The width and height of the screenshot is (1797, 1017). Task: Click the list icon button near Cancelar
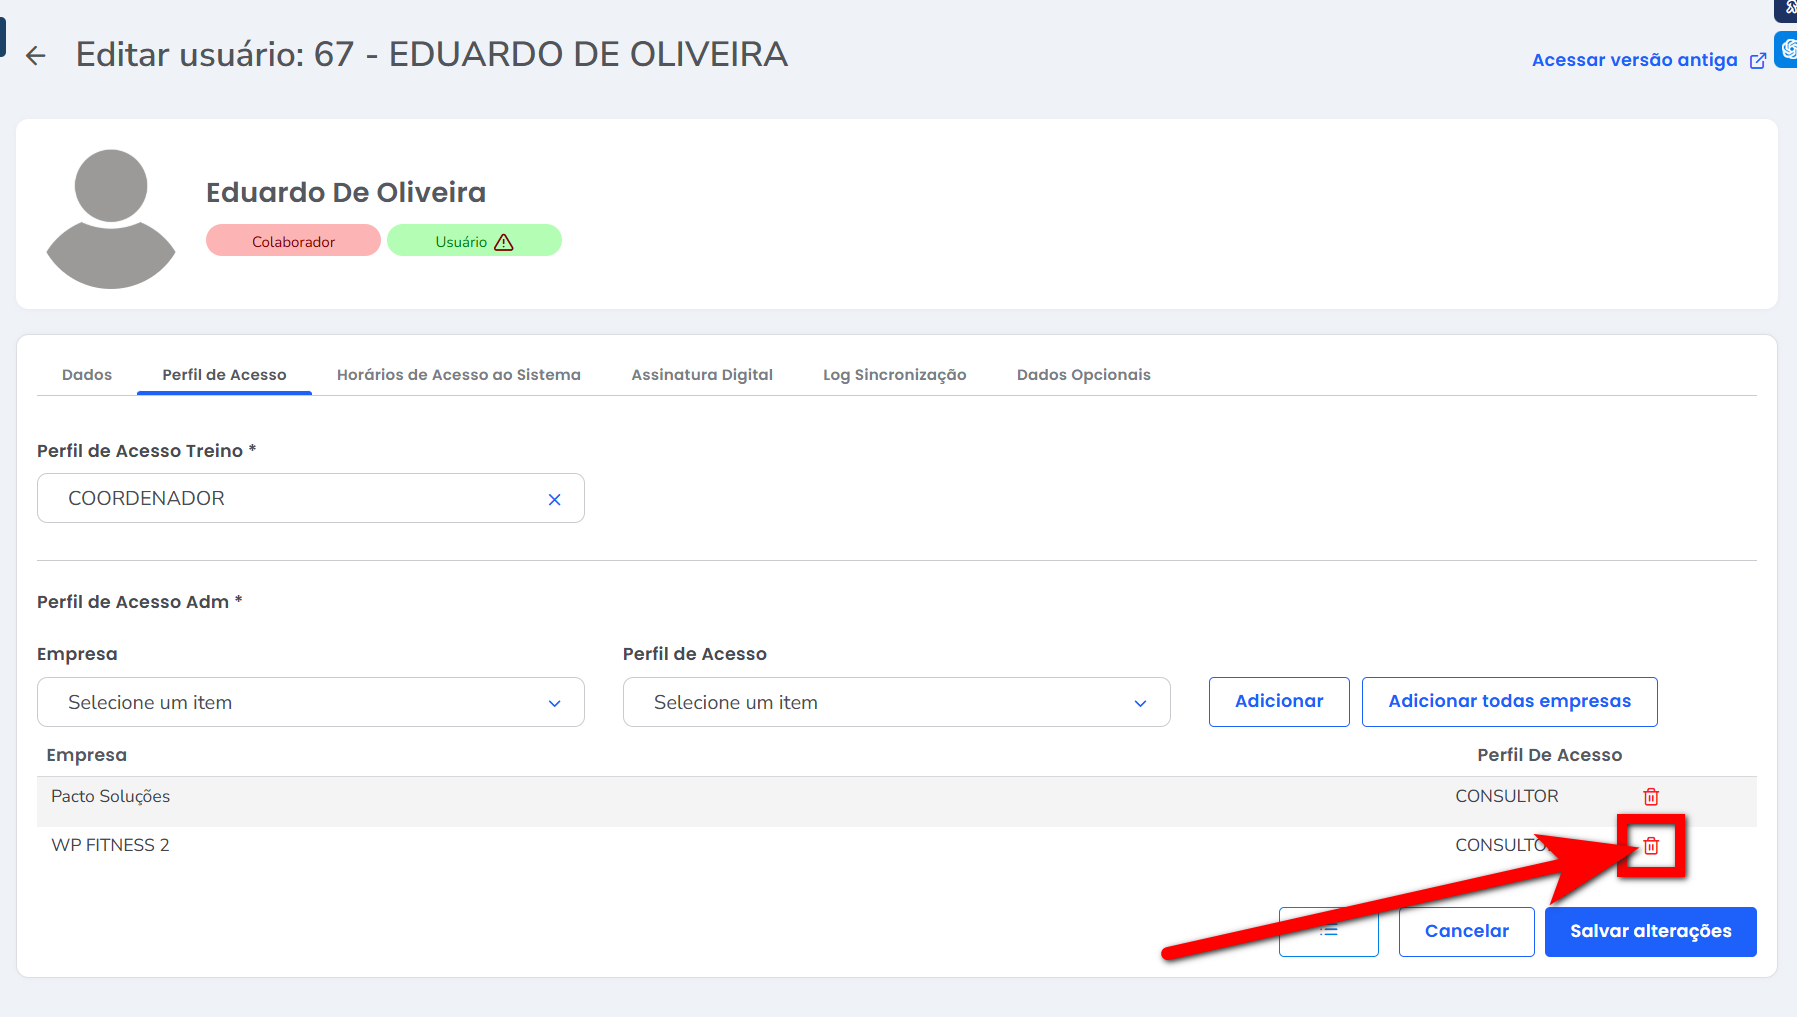pos(1328,931)
